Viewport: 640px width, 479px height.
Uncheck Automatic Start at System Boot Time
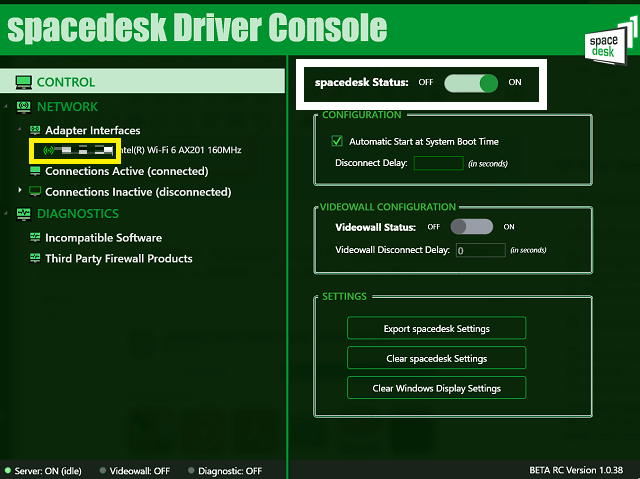337,141
